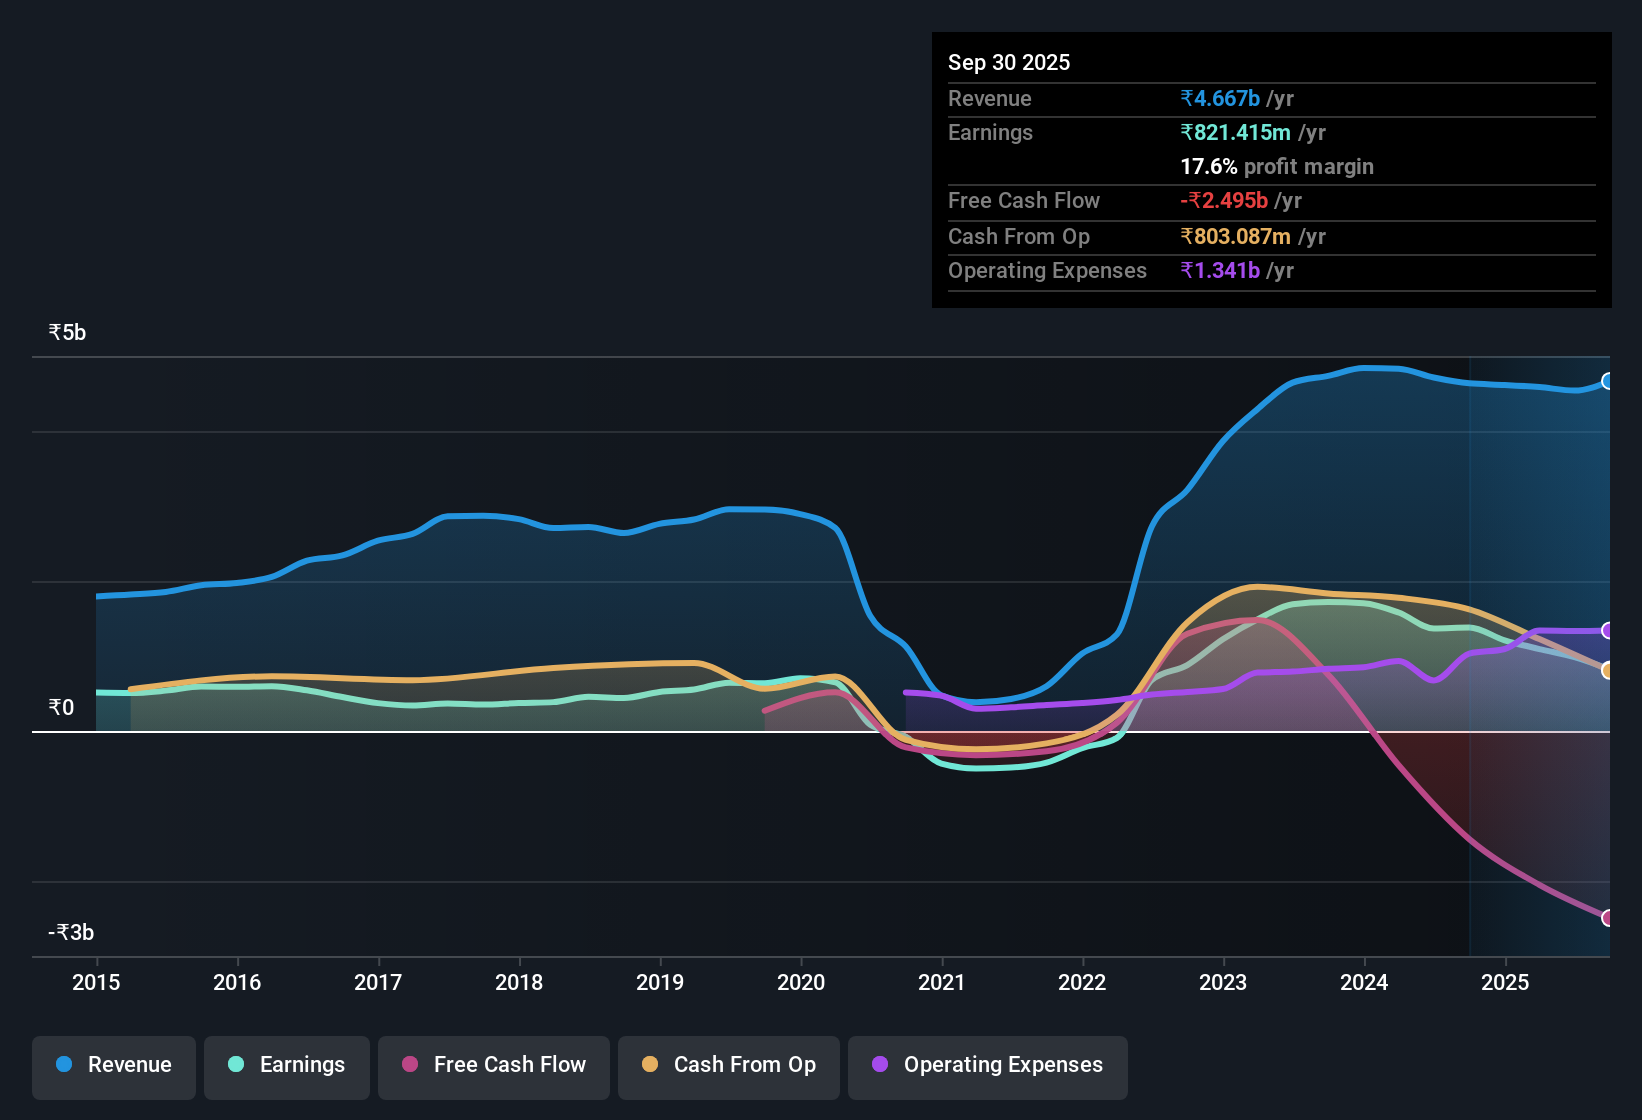Click the orange Cash From Op legend dot
1642x1120 pixels.
pyautogui.click(x=650, y=1065)
